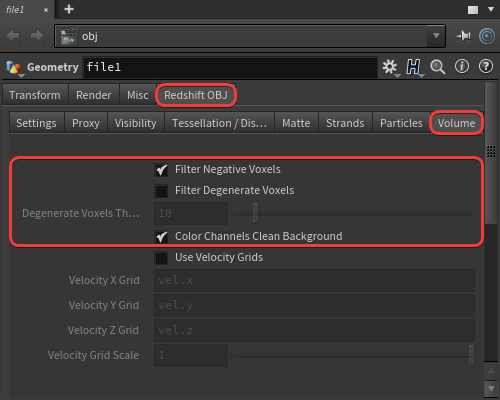The height and width of the screenshot is (400, 500).
Task: Add a new pane tab with plus
Action: point(69,9)
